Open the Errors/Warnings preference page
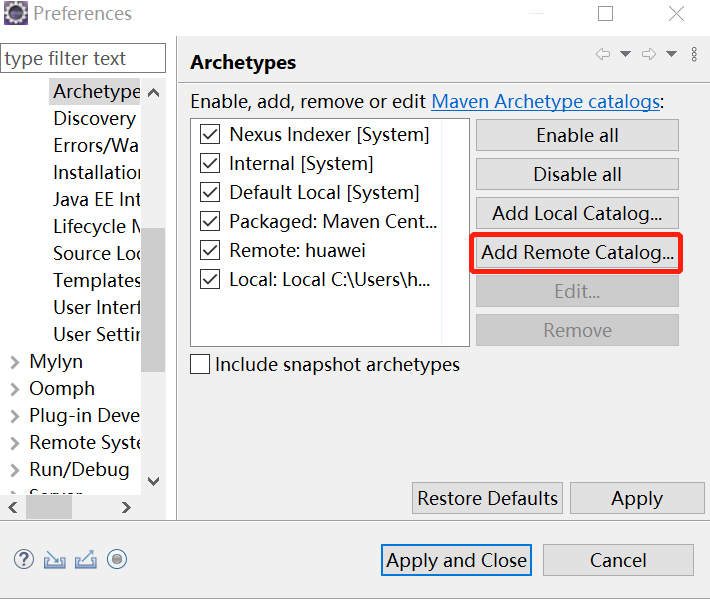Image resolution: width=710 pixels, height=599 pixels. (x=96, y=146)
